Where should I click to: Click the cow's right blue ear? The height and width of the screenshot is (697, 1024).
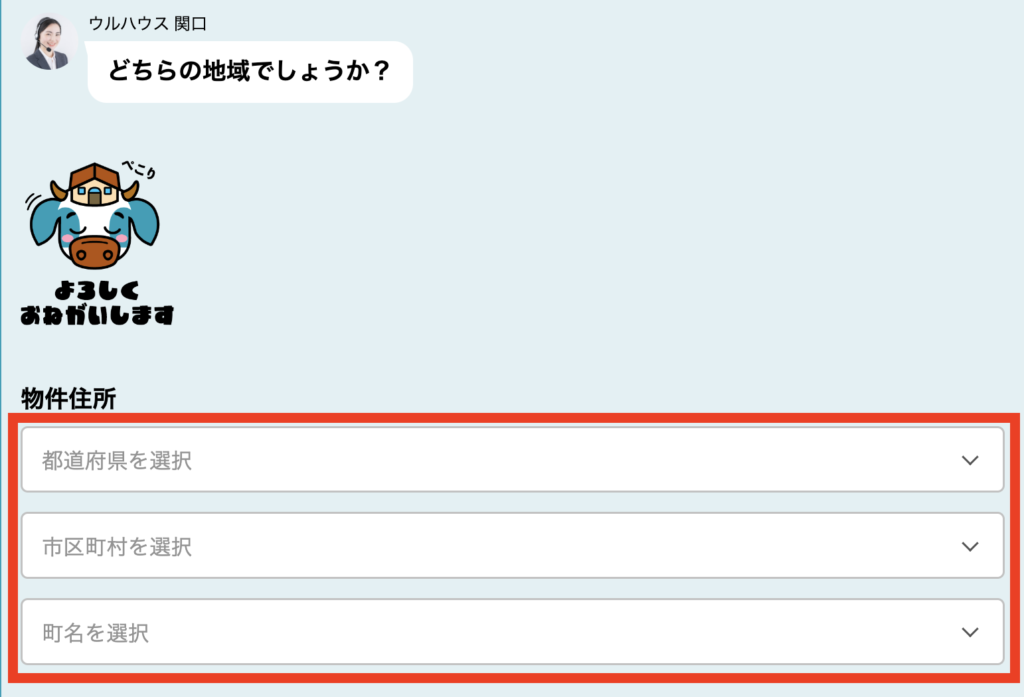[142, 220]
